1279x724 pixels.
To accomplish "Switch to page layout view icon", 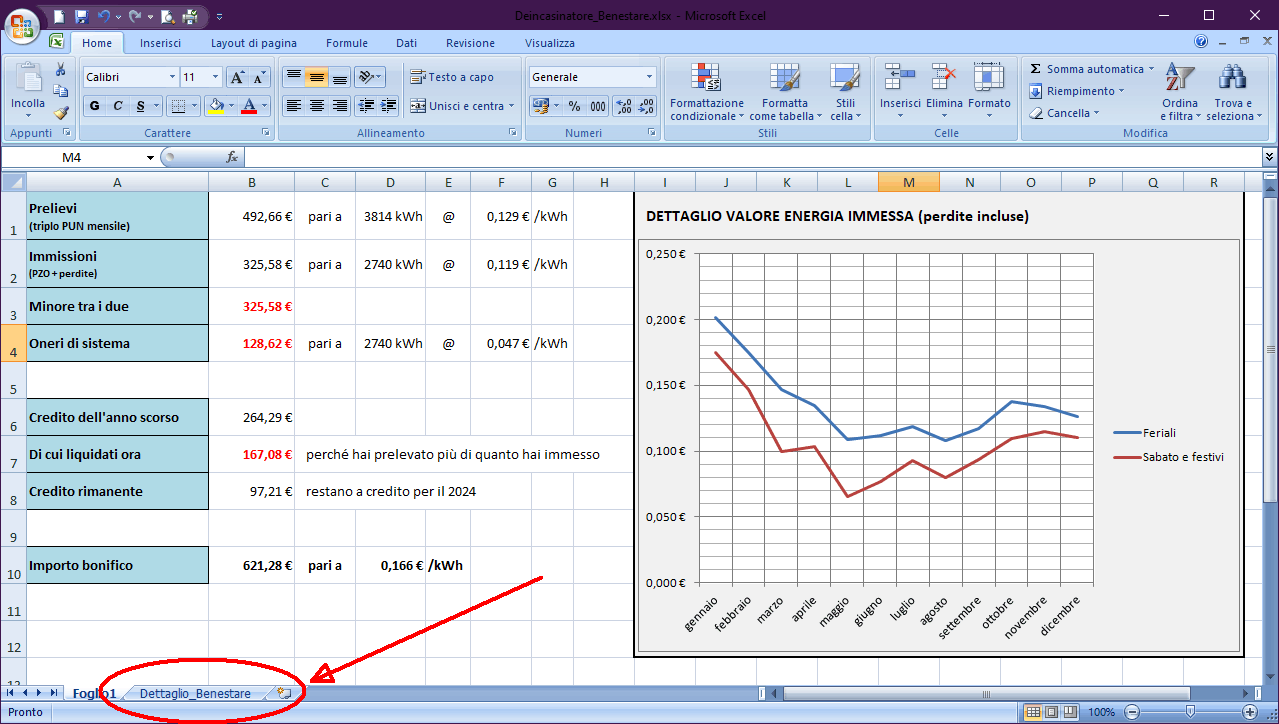I will (x=1051, y=712).
